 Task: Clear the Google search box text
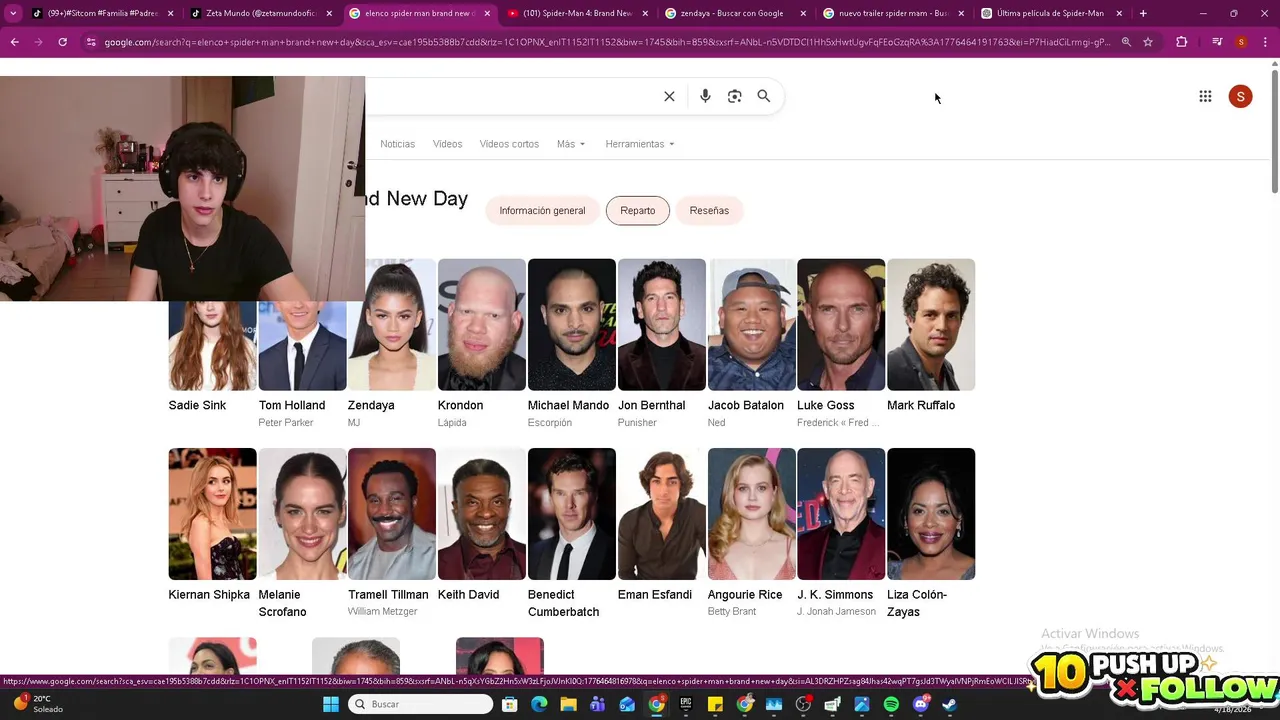(x=669, y=96)
